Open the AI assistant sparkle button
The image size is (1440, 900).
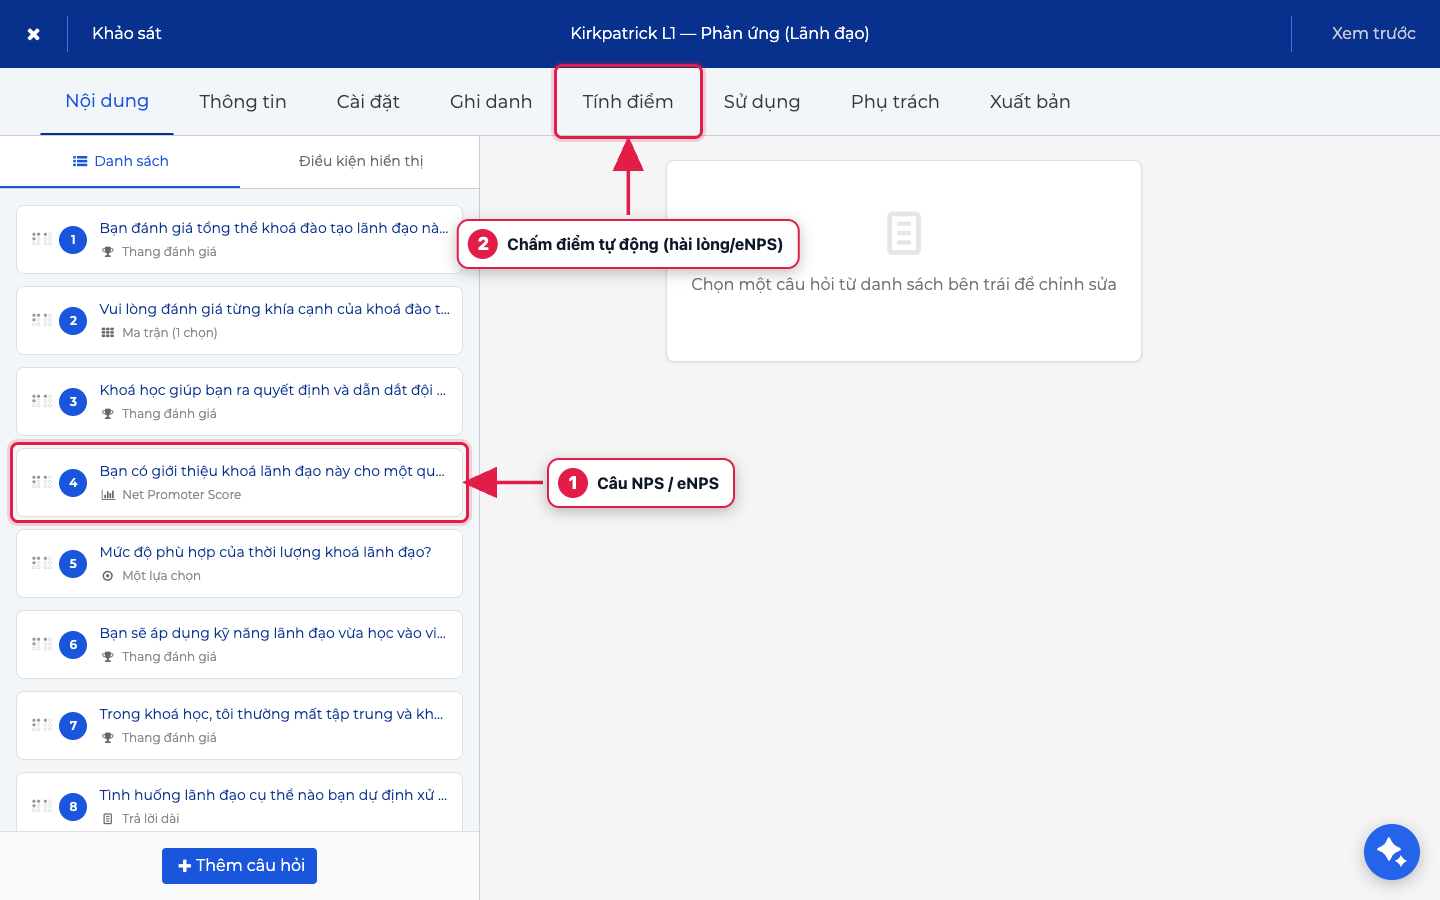1391,852
